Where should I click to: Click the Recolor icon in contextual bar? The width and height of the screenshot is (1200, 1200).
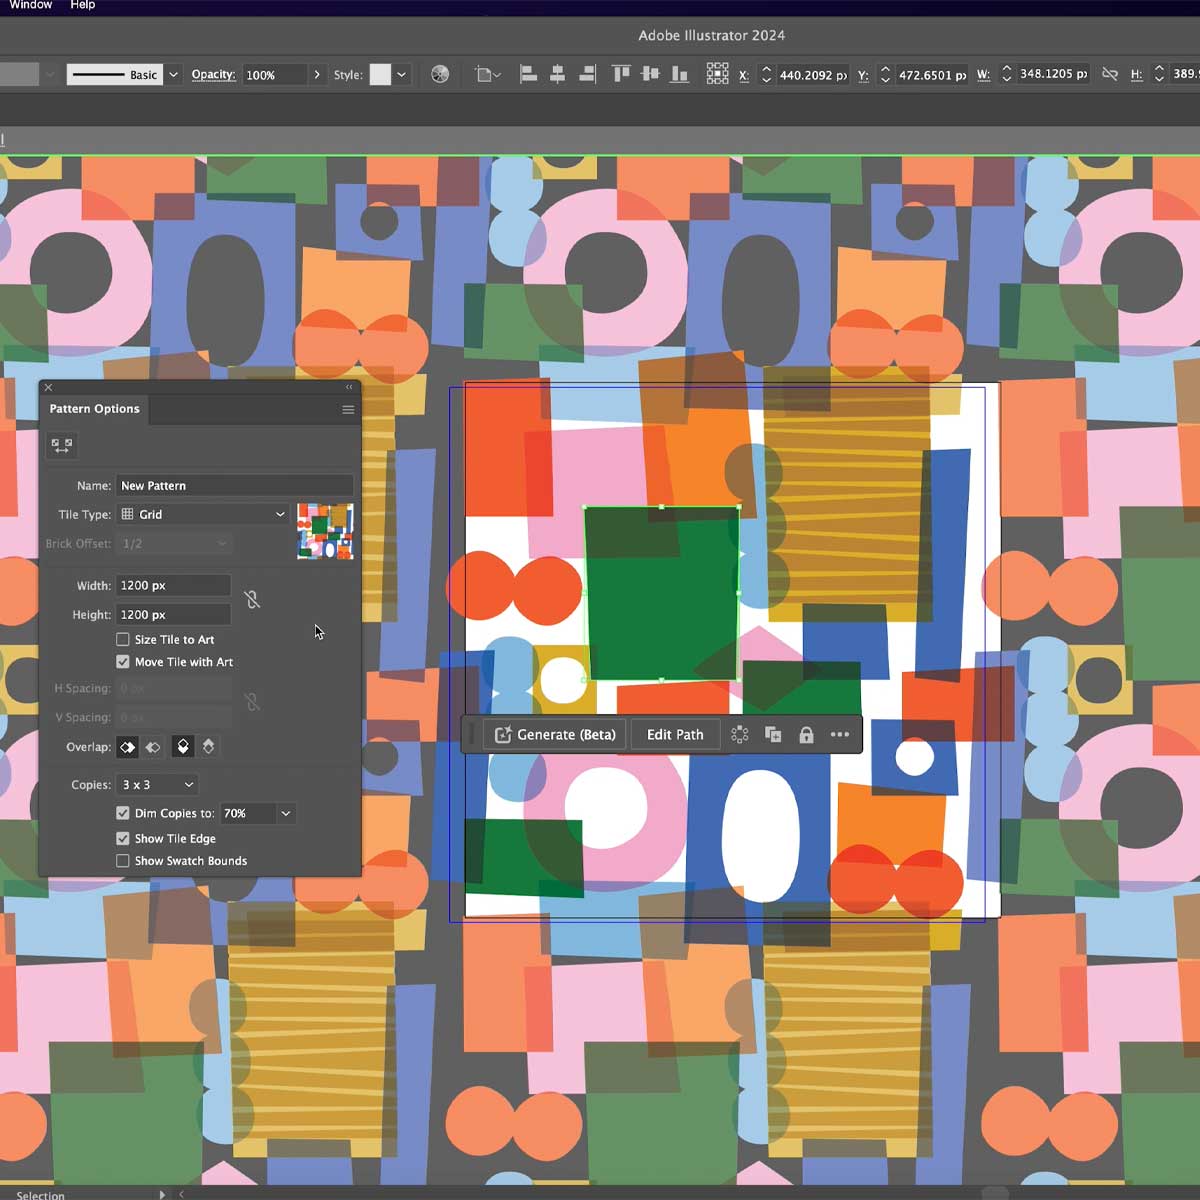(x=740, y=734)
